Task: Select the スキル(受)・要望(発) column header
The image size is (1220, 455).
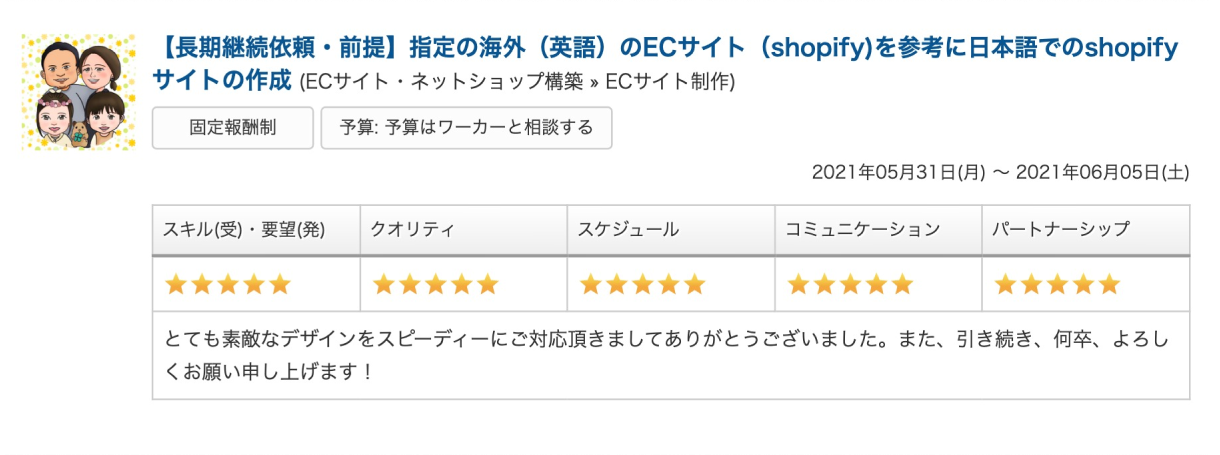Action: click(x=244, y=229)
